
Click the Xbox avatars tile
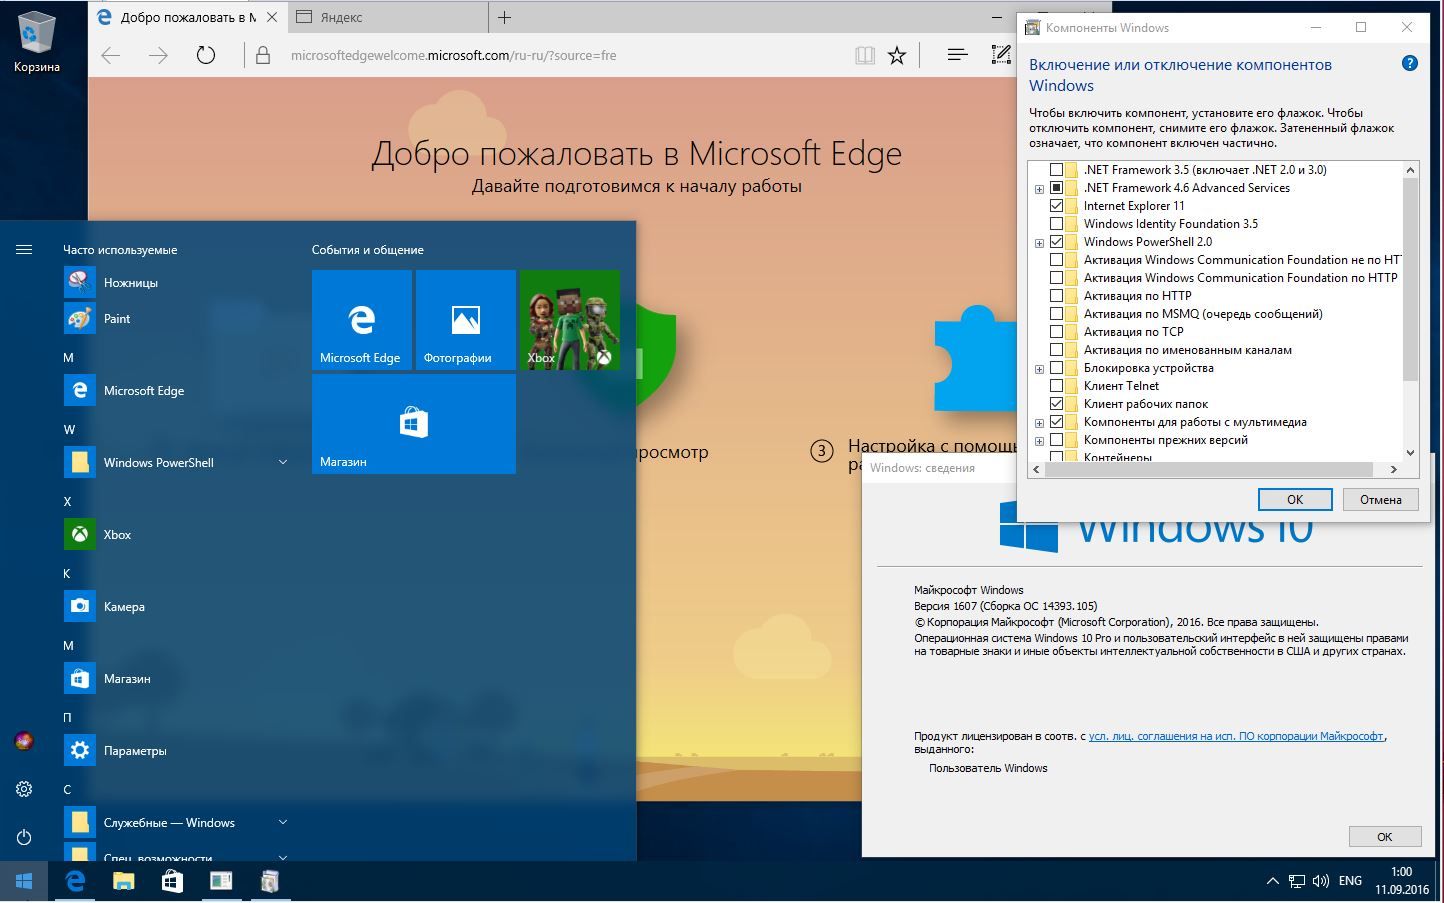pos(570,320)
